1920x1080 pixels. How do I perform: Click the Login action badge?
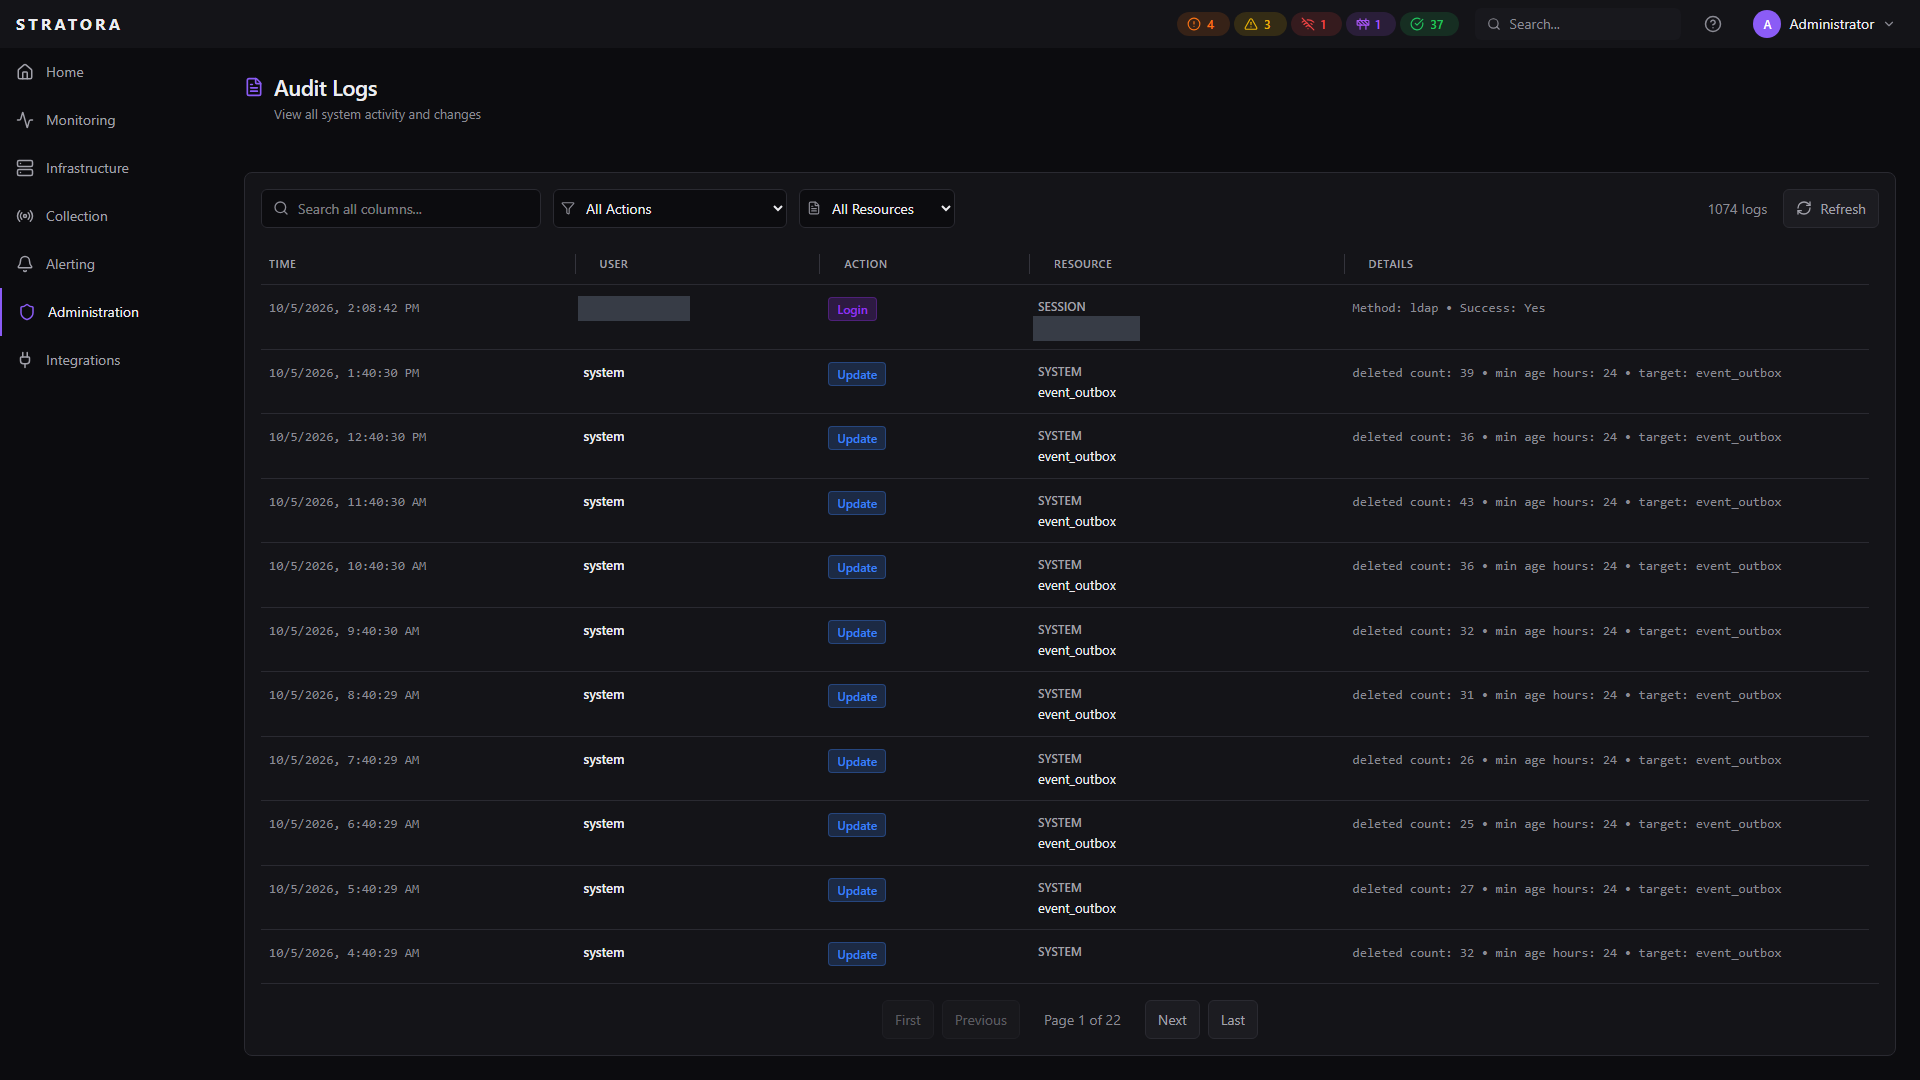[x=852, y=310]
